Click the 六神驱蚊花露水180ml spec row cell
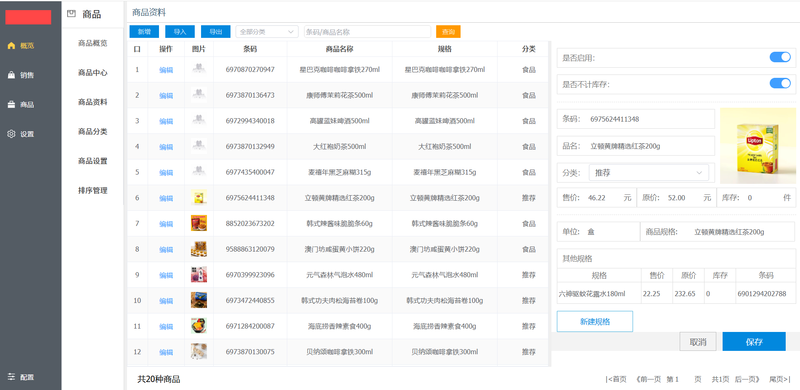The image size is (800, 390). (x=599, y=294)
